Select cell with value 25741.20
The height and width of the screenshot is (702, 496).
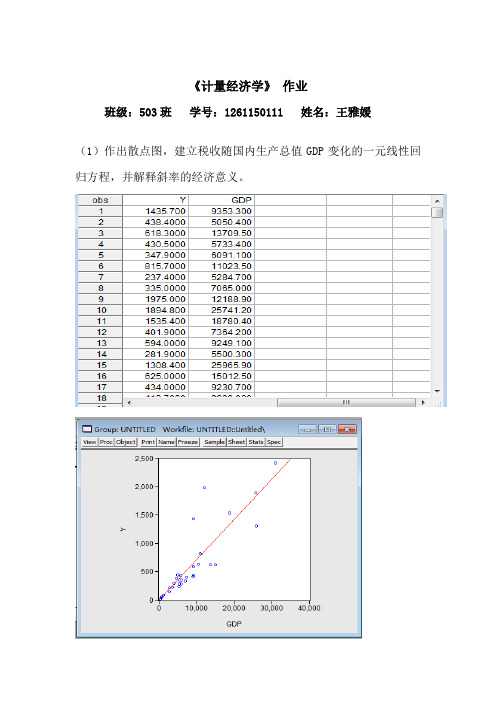[221, 310]
